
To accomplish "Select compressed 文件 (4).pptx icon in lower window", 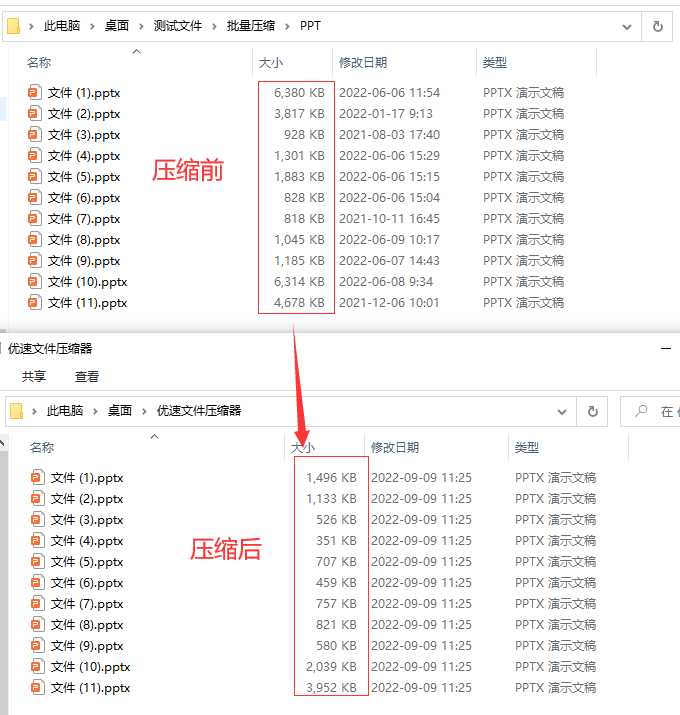I will click(x=37, y=540).
